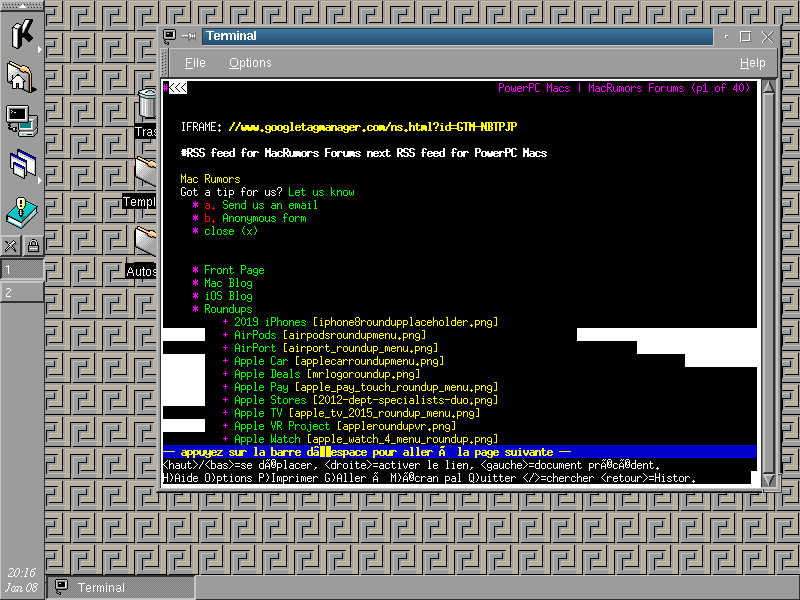Image resolution: width=800 pixels, height=600 pixels.
Task: Click the 'Anonymous form' link
Action: (264, 218)
